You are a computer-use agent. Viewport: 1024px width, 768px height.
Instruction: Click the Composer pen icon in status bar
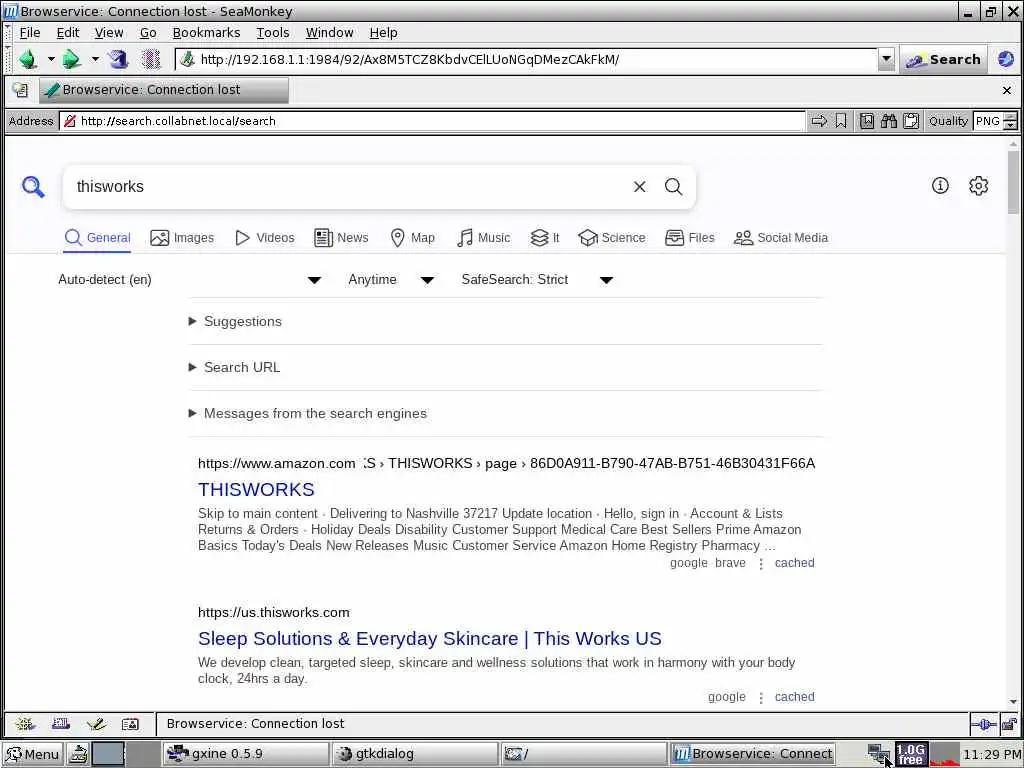click(x=96, y=724)
